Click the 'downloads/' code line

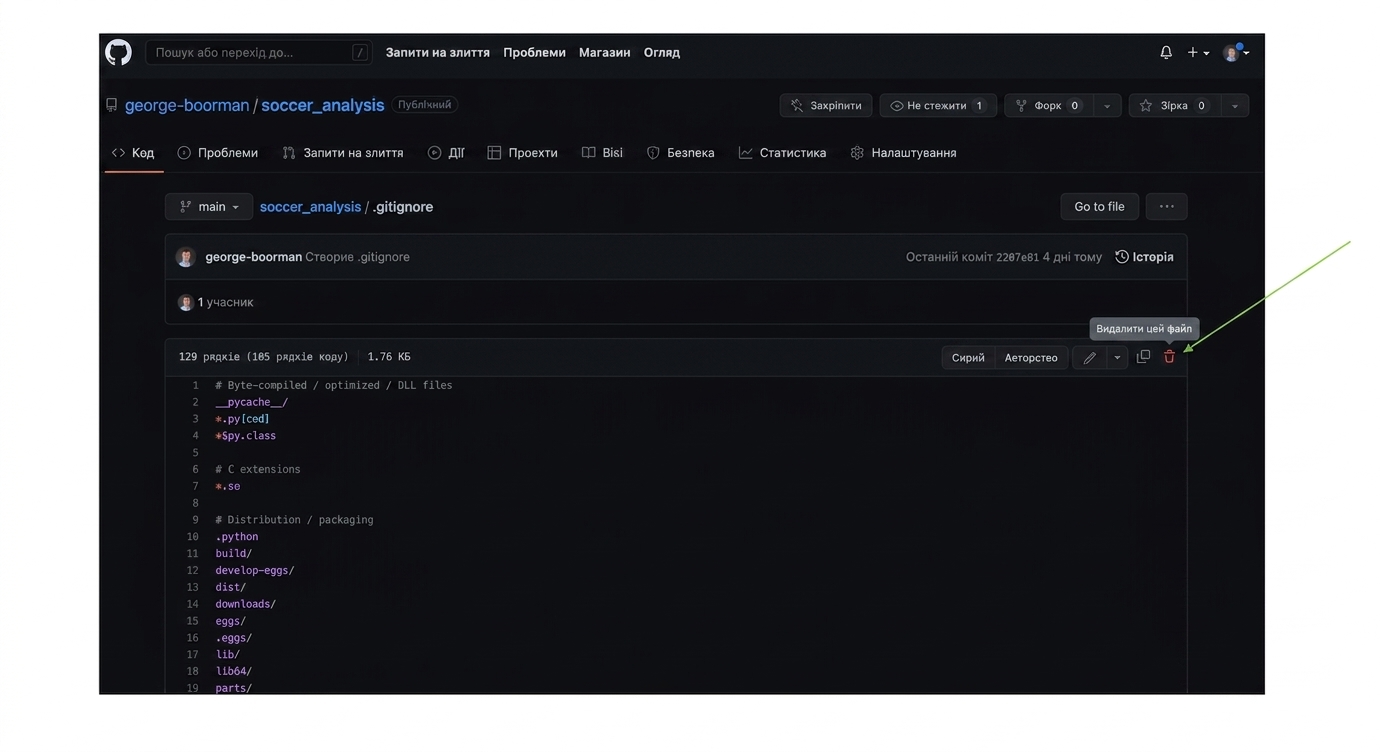[x=246, y=604]
